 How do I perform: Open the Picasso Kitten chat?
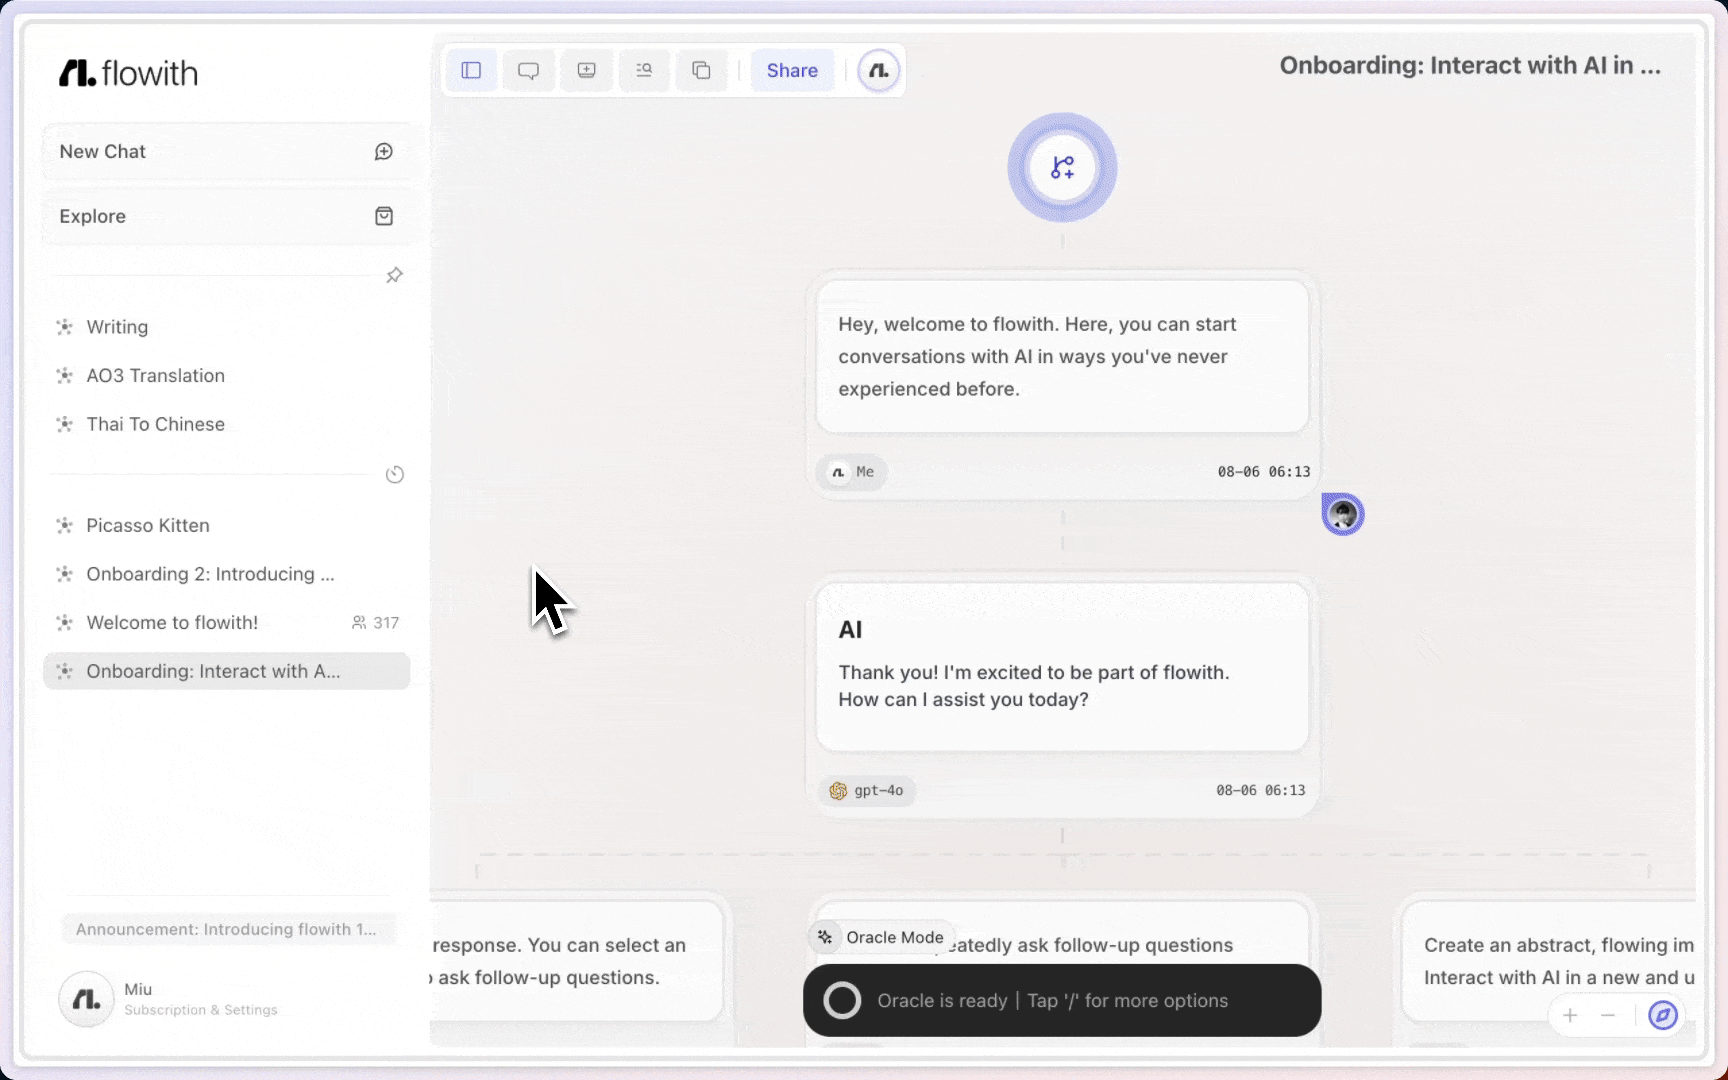pos(227,526)
